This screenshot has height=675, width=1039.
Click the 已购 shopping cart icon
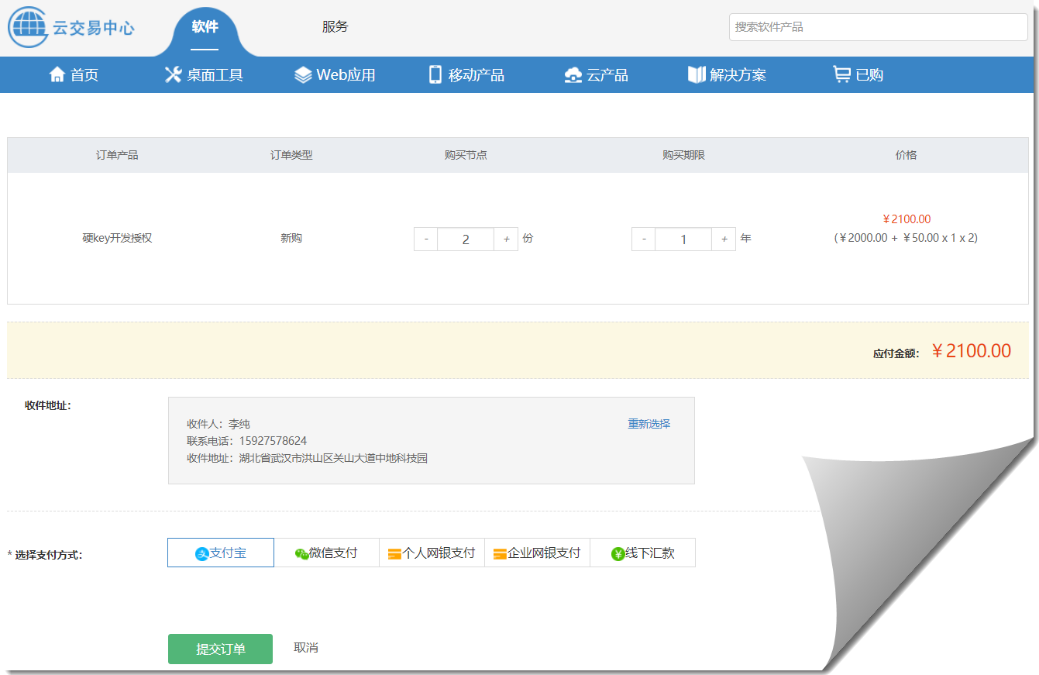(842, 74)
